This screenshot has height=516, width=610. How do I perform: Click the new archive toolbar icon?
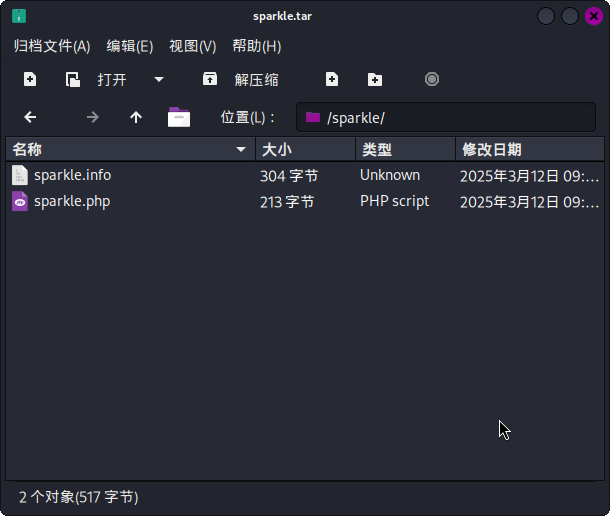pyautogui.click(x=30, y=79)
